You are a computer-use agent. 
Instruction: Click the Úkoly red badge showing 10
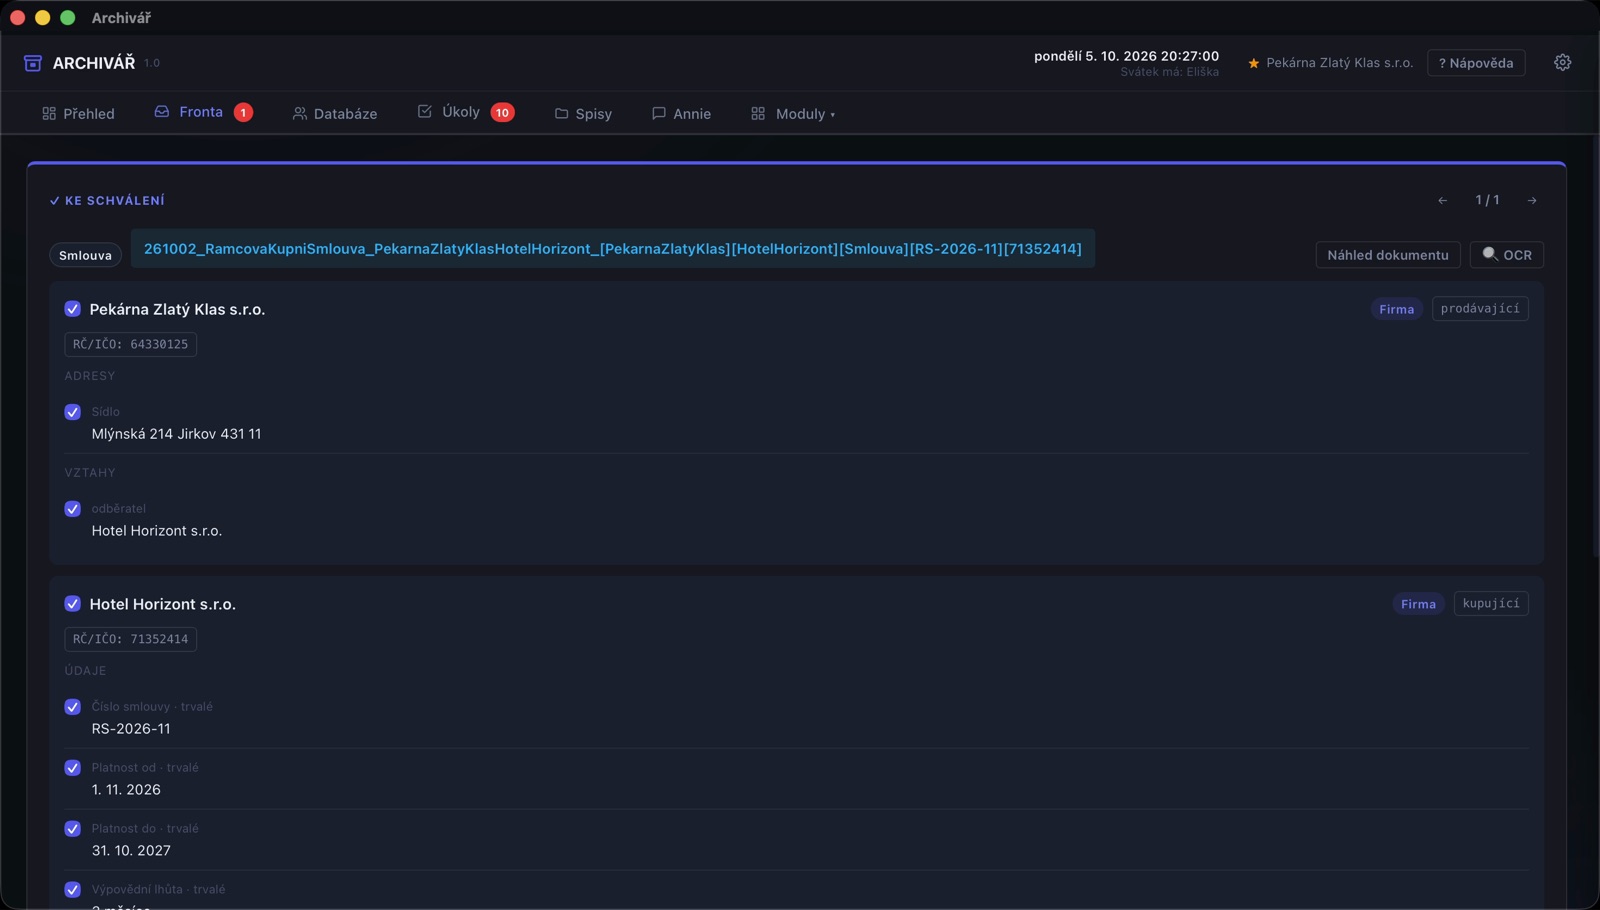(502, 112)
